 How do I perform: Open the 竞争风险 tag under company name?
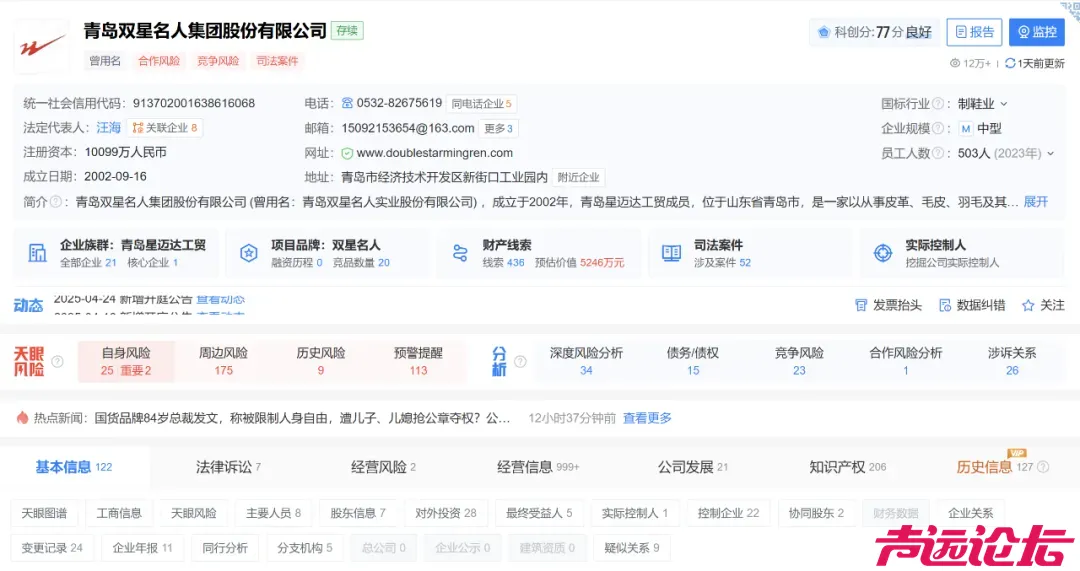(x=218, y=61)
